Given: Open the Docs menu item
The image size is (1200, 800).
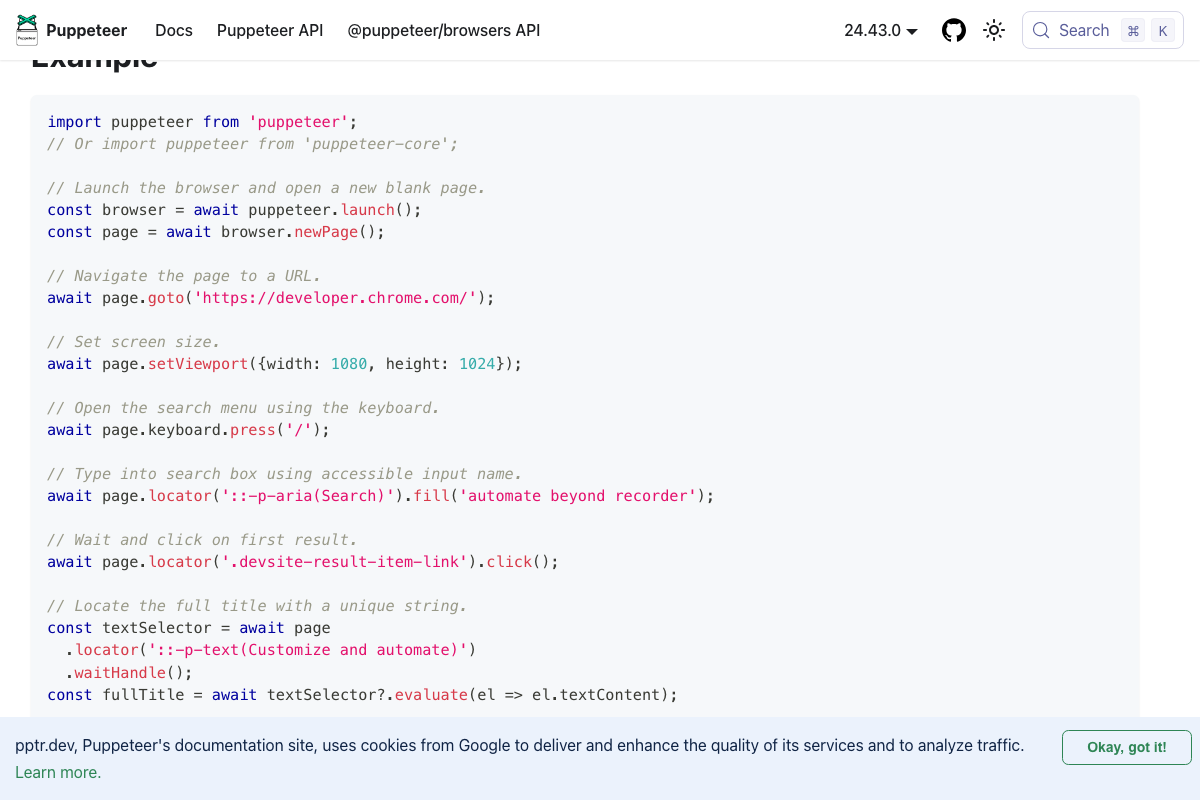Looking at the screenshot, I should [174, 30].
